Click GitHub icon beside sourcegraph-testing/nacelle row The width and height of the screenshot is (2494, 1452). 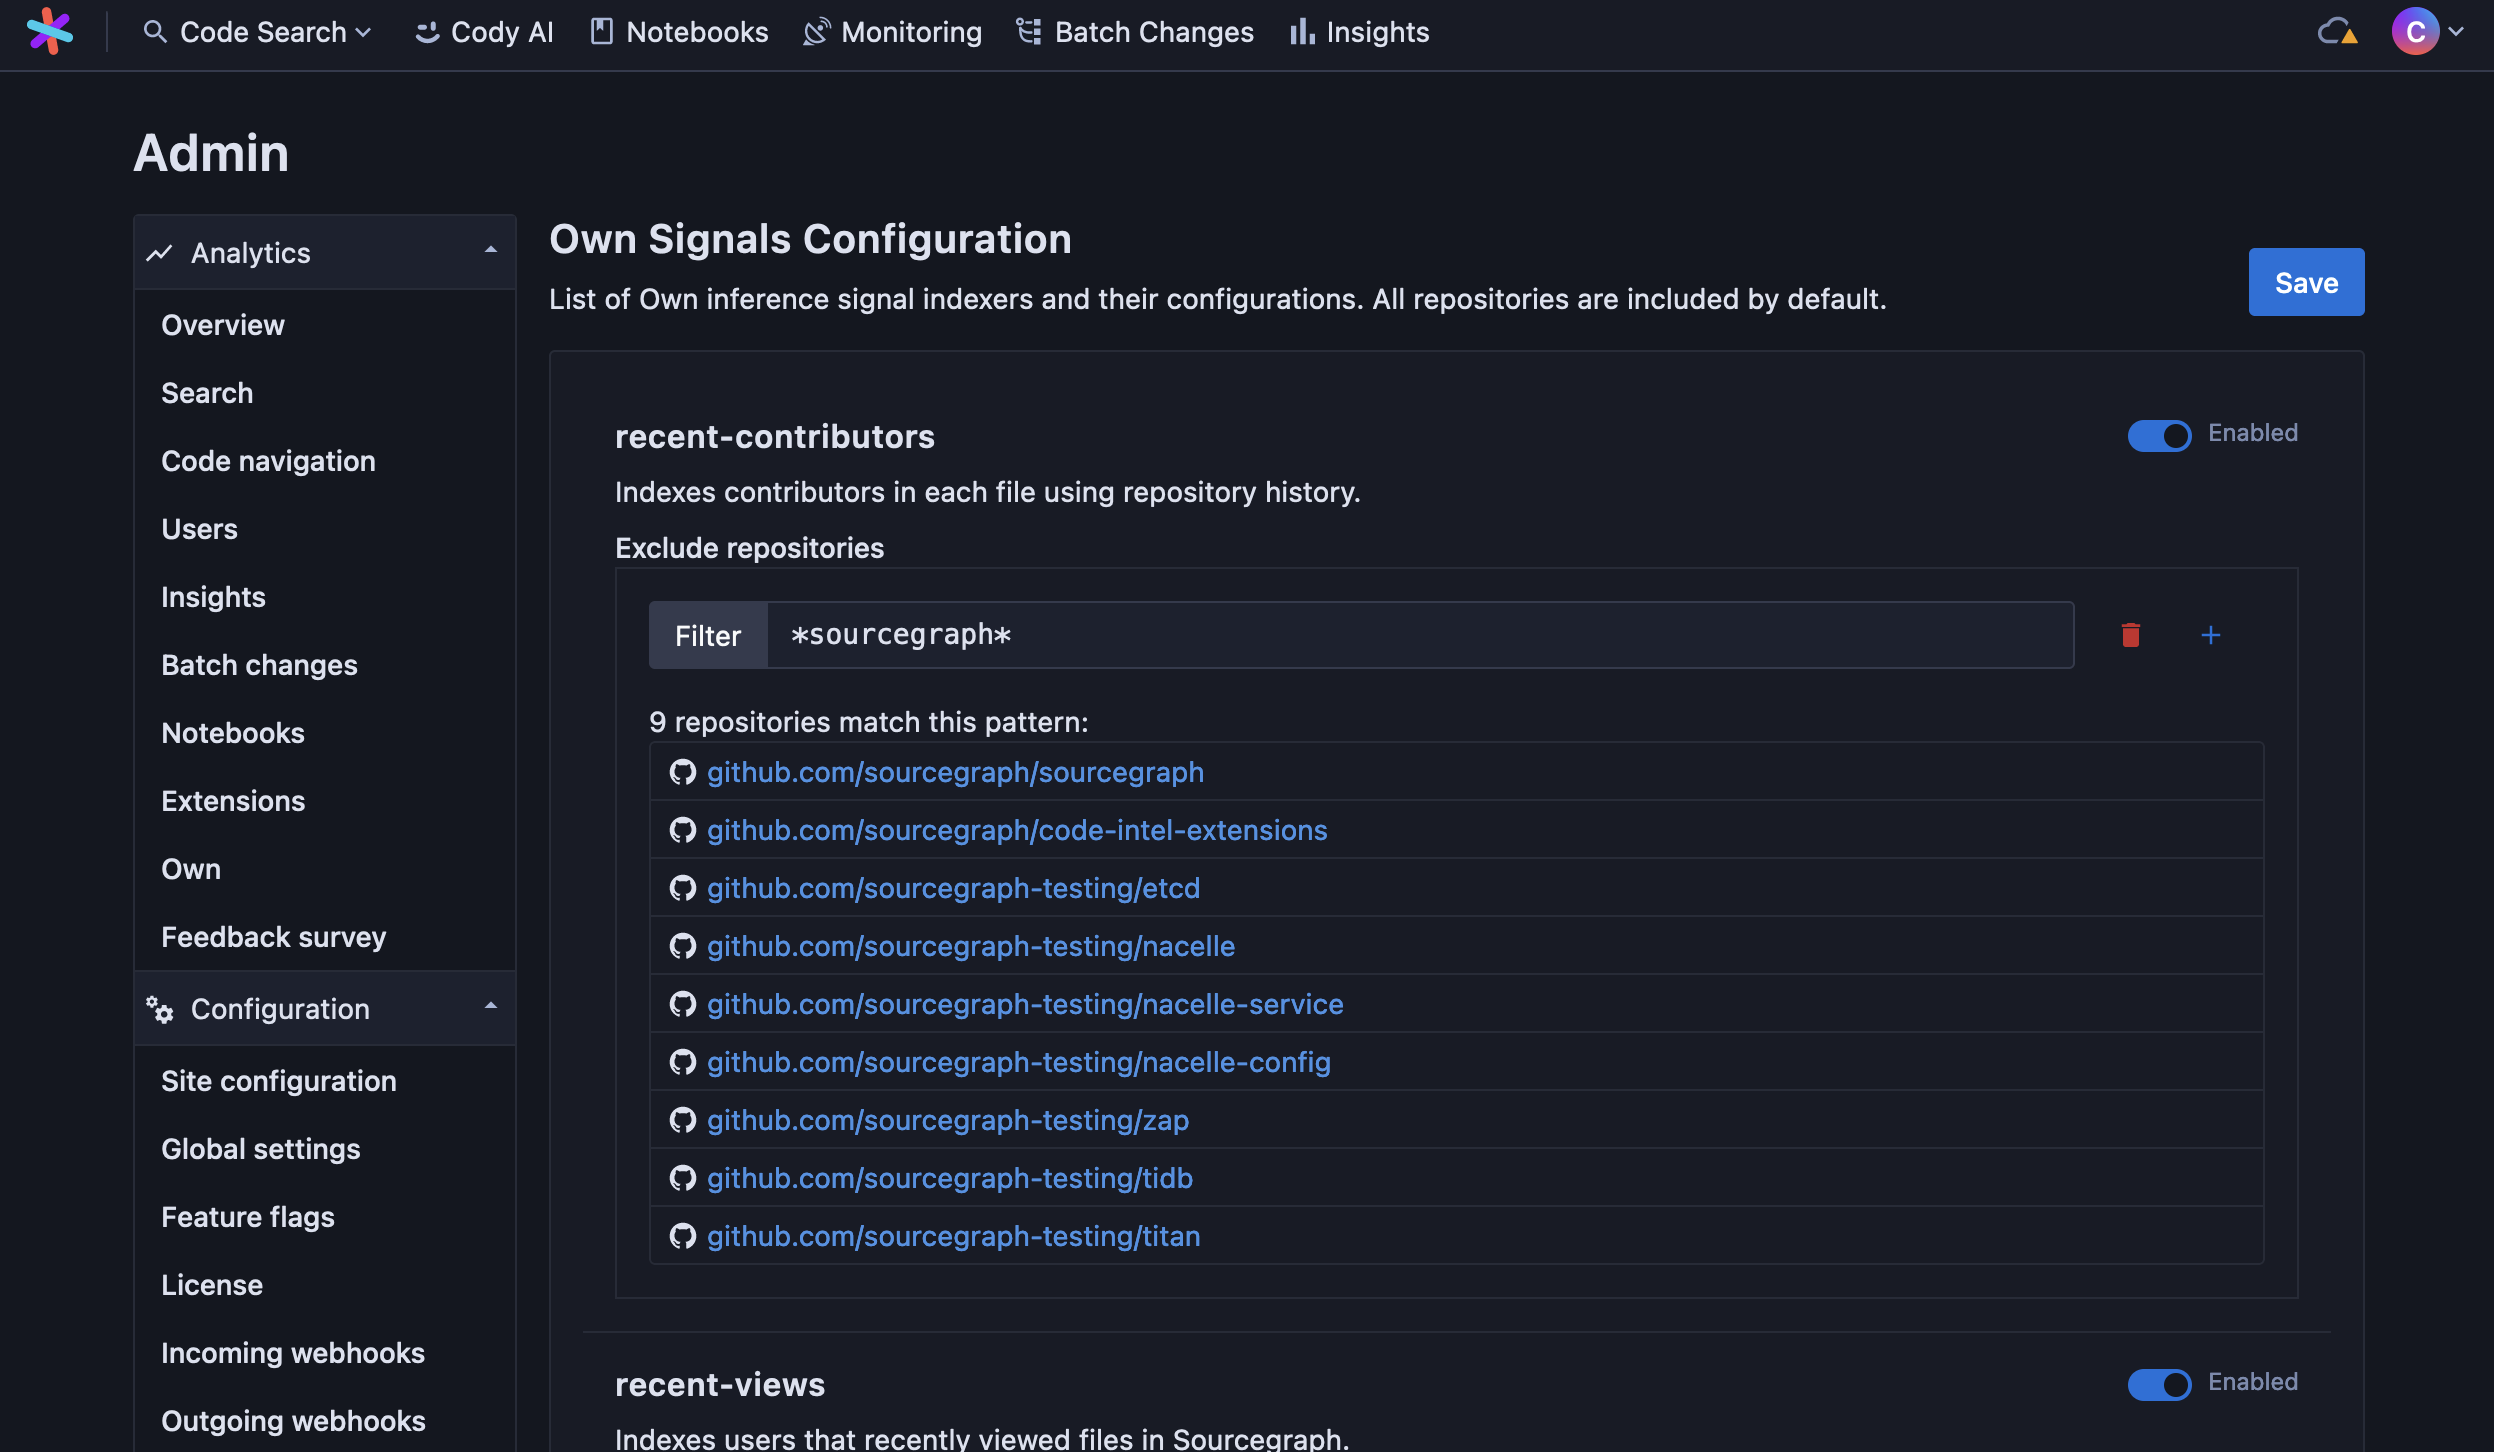point(683,946)
